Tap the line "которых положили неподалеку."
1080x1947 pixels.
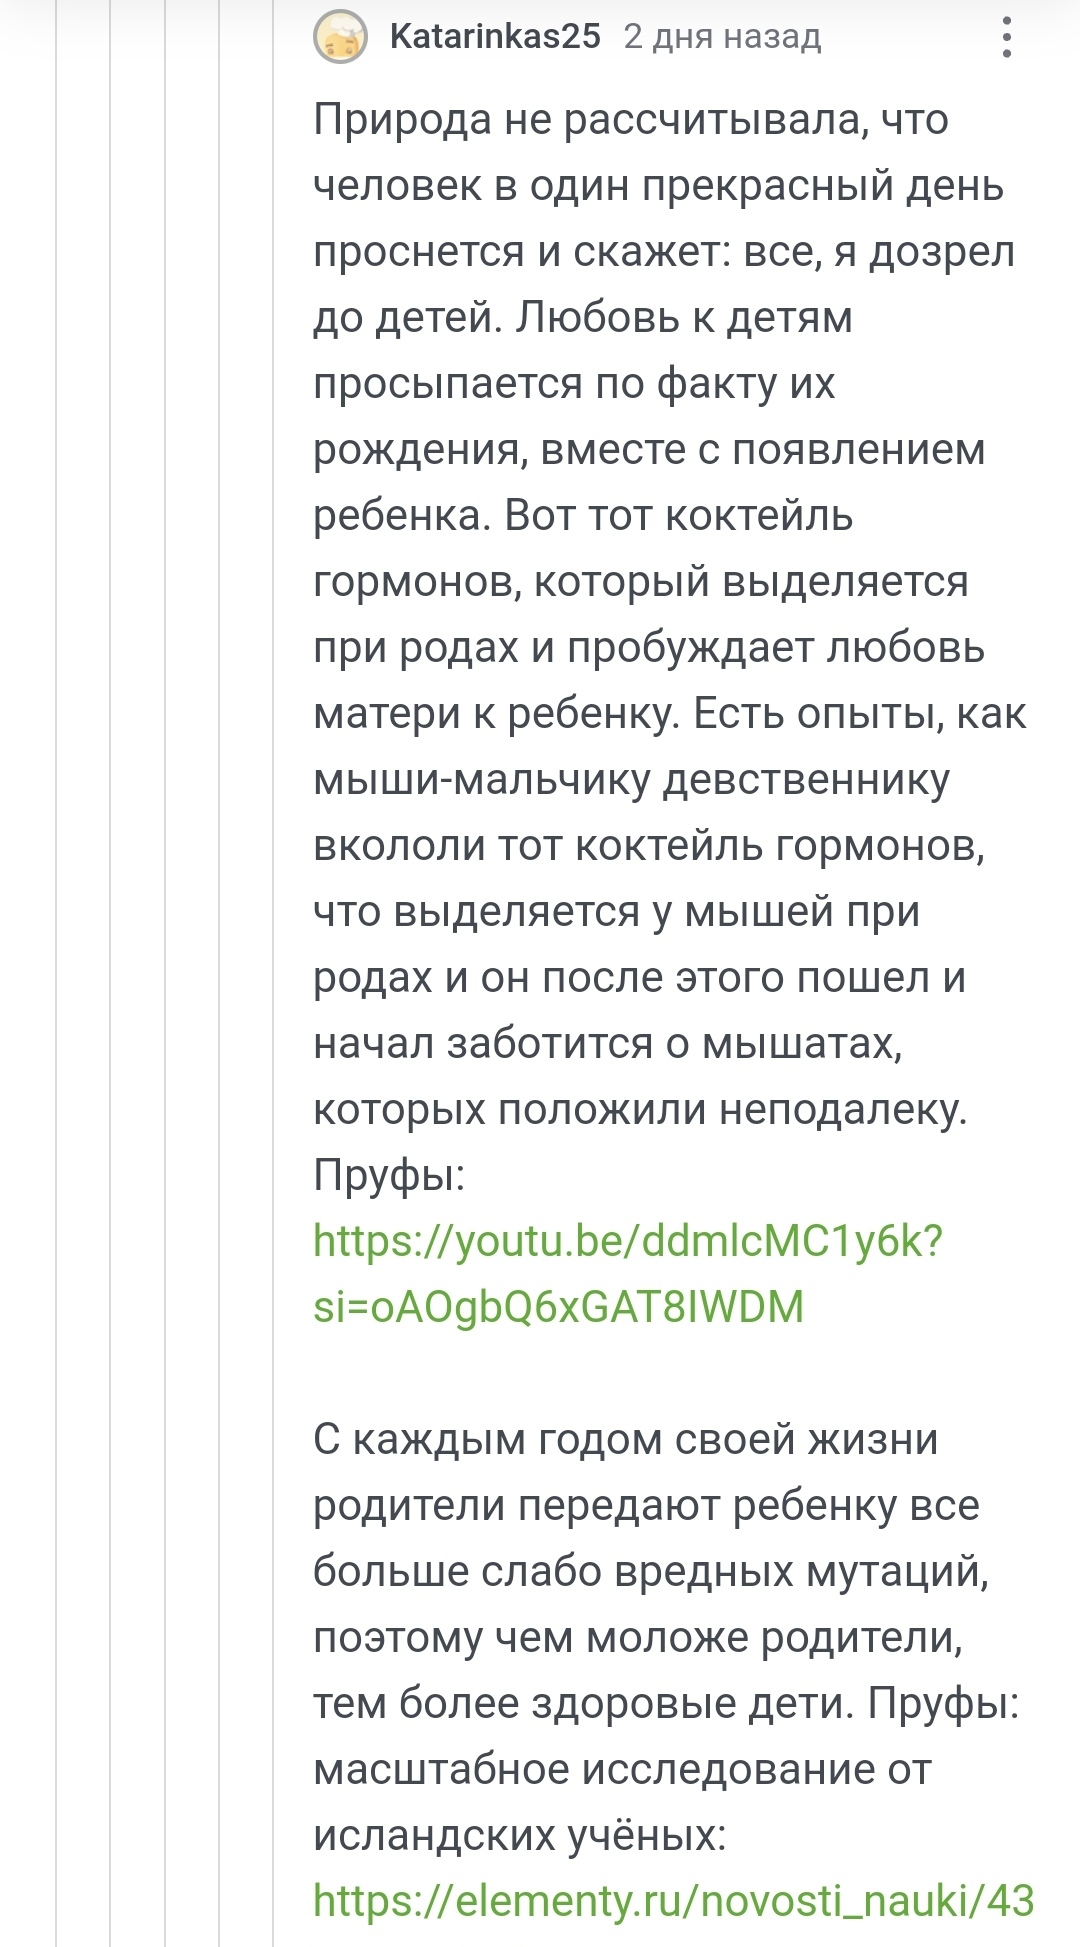[640, 1109]
